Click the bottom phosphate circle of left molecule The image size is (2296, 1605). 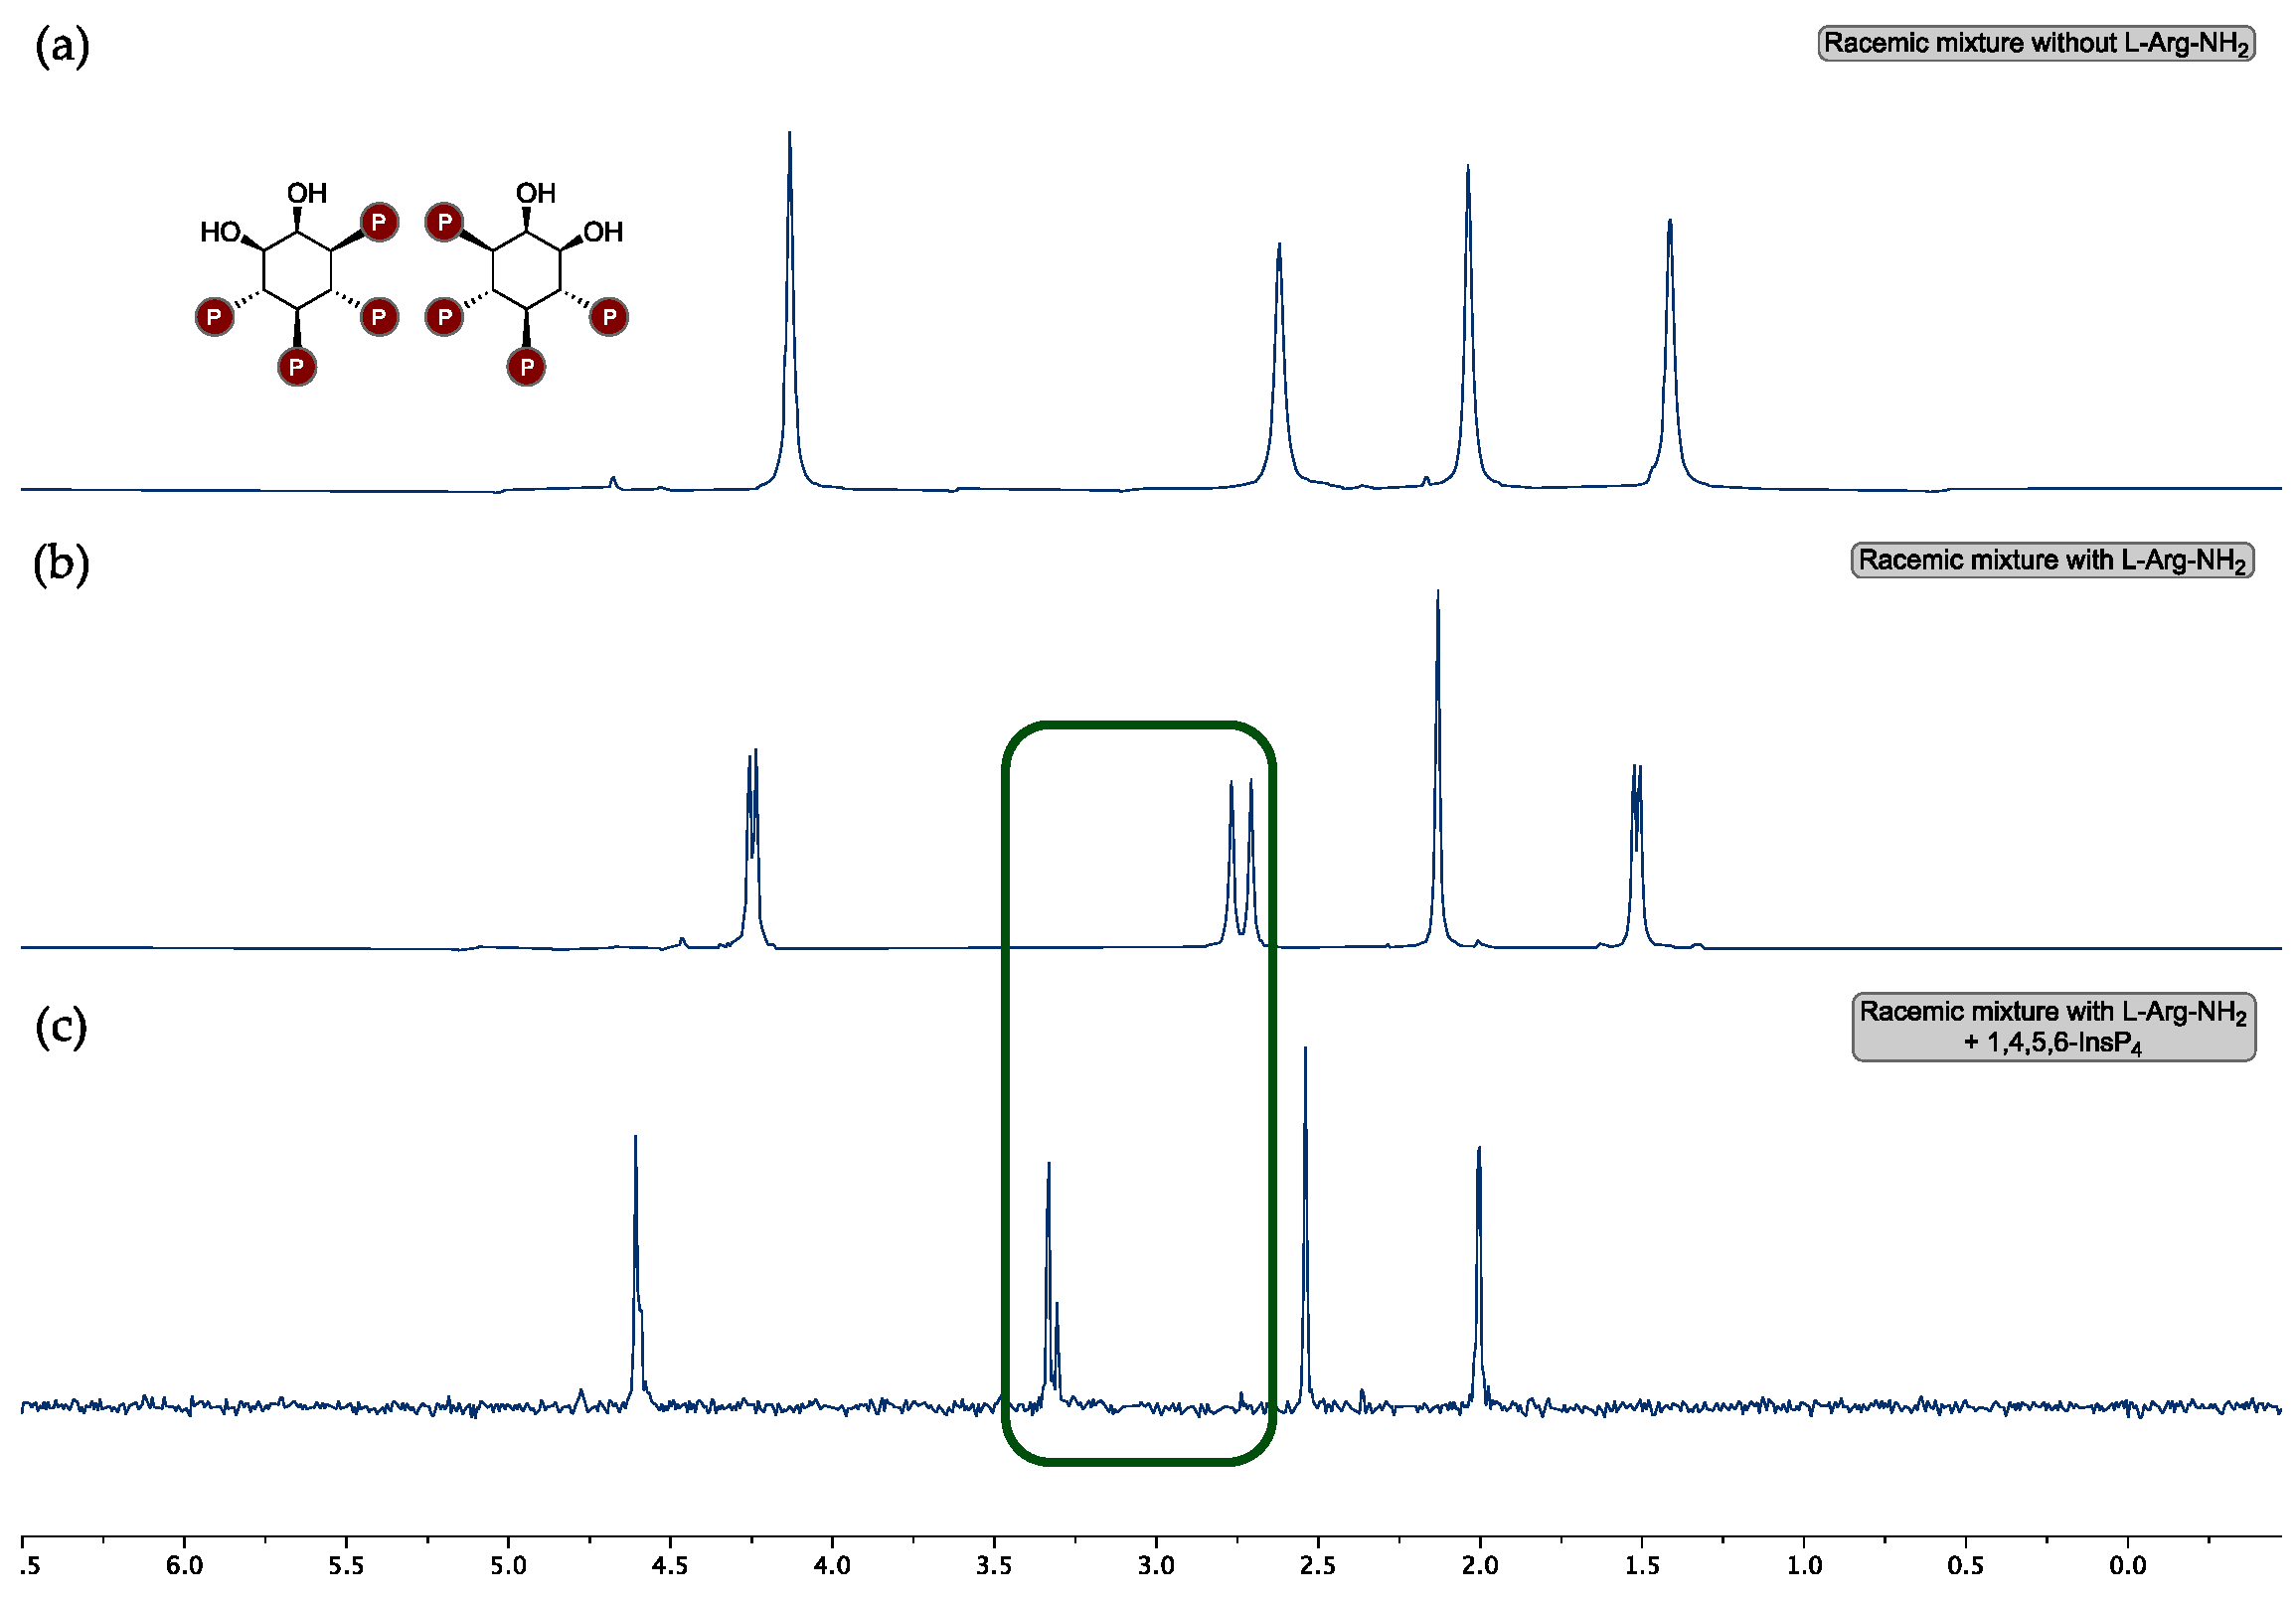(x=297, y=367)
